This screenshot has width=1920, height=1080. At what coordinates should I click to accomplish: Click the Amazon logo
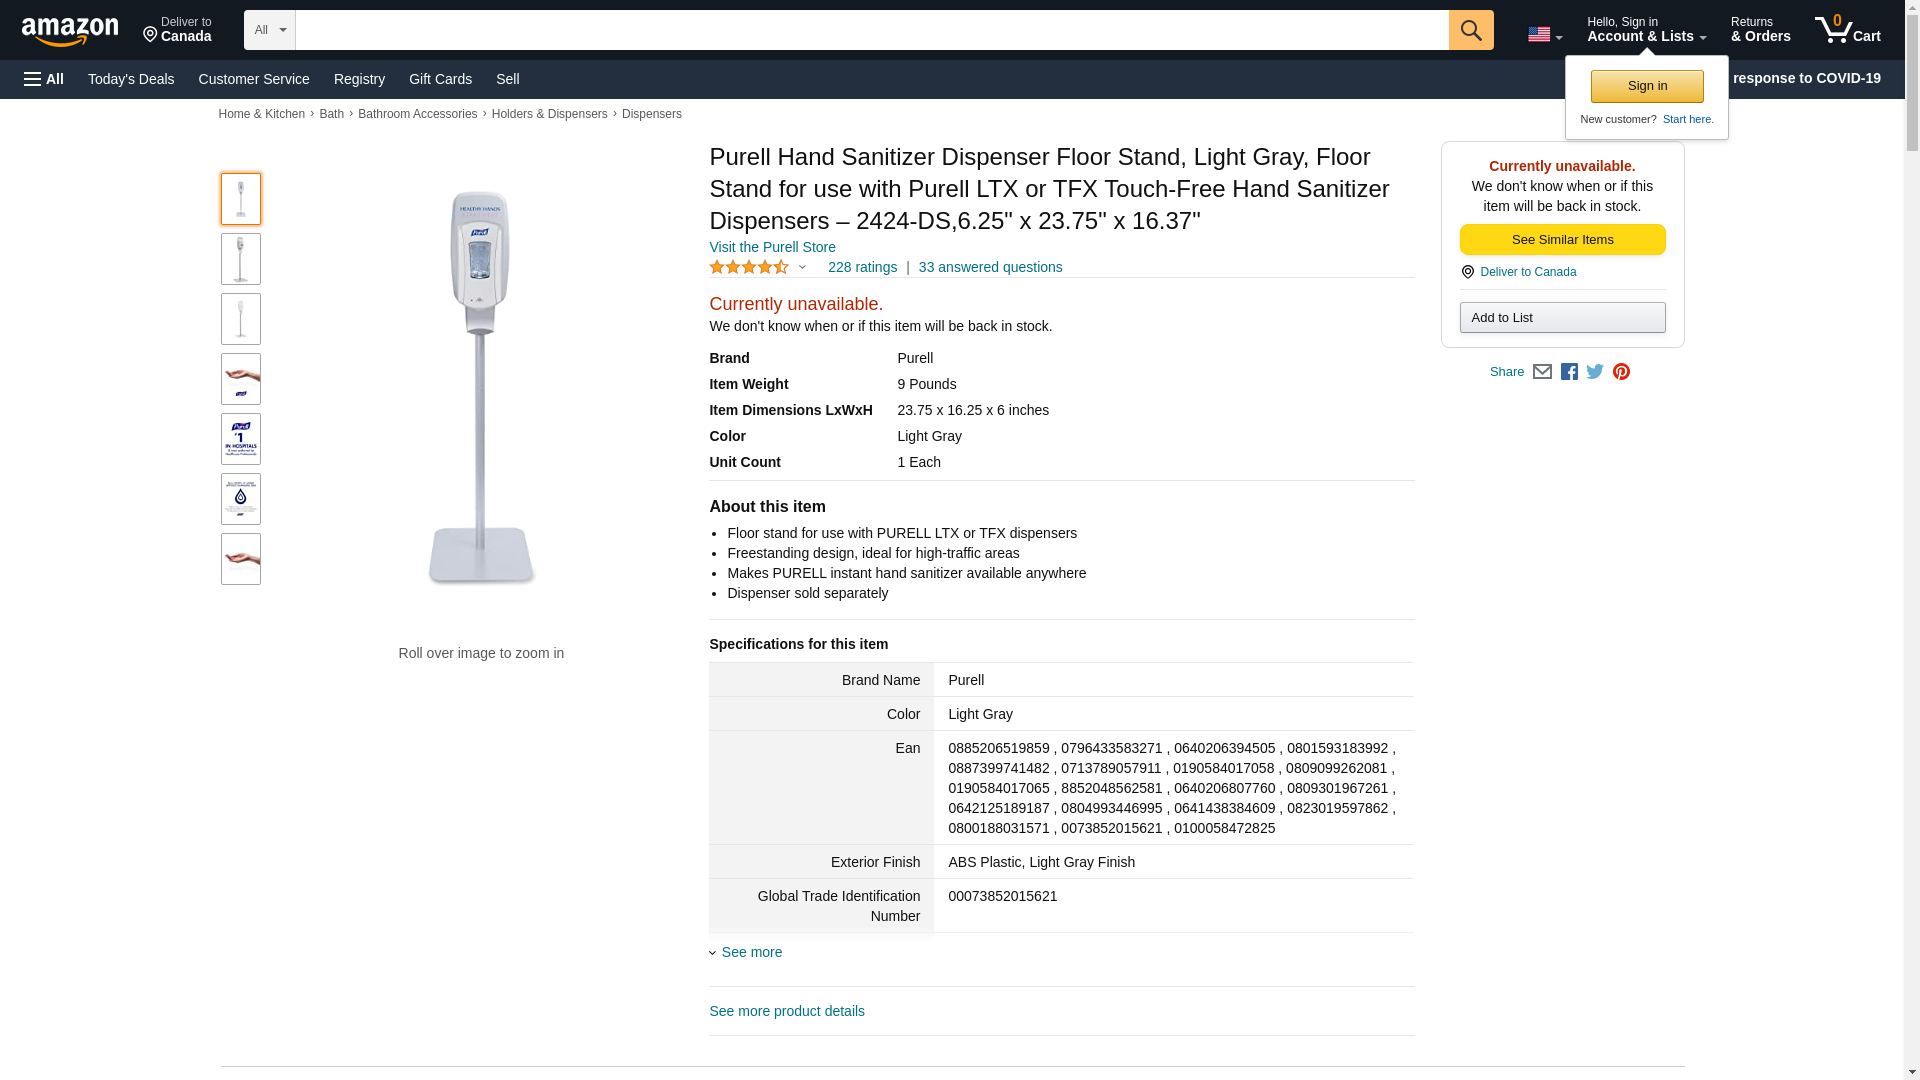pos(70,31)
